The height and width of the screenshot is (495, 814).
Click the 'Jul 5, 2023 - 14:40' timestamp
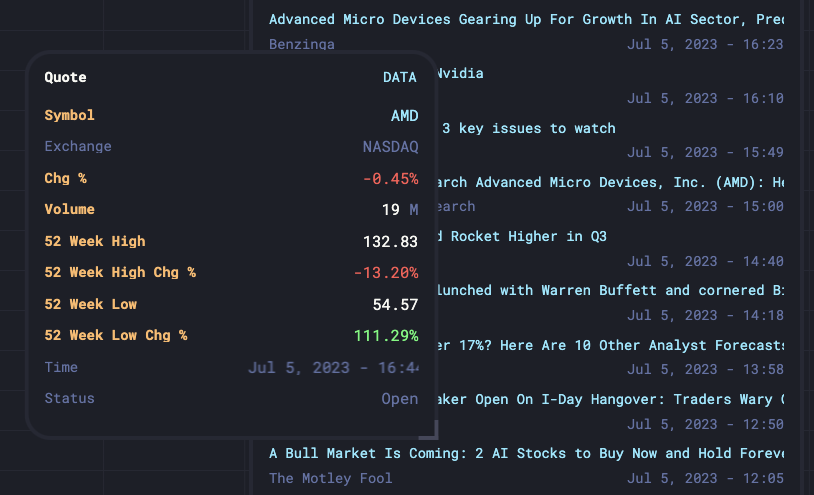pyautogui.click(x=705, y=261)
